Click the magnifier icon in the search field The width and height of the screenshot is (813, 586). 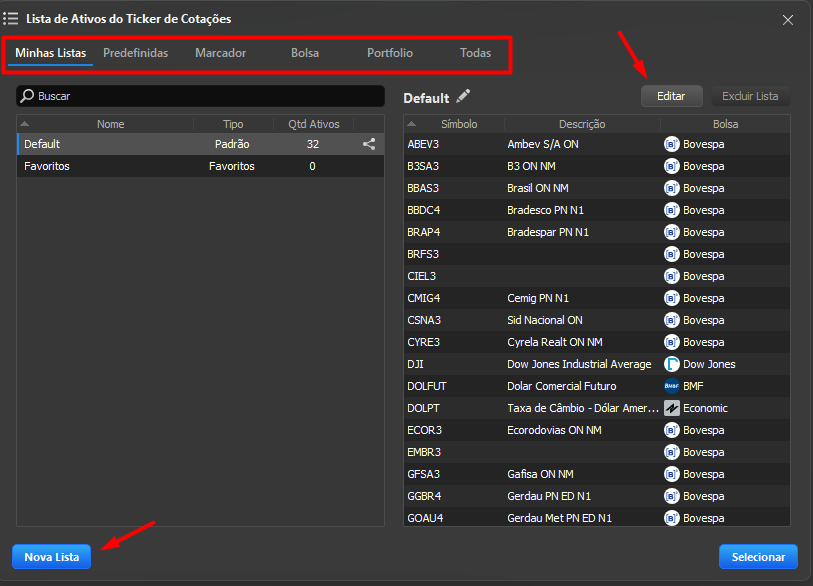click(27, 96)
